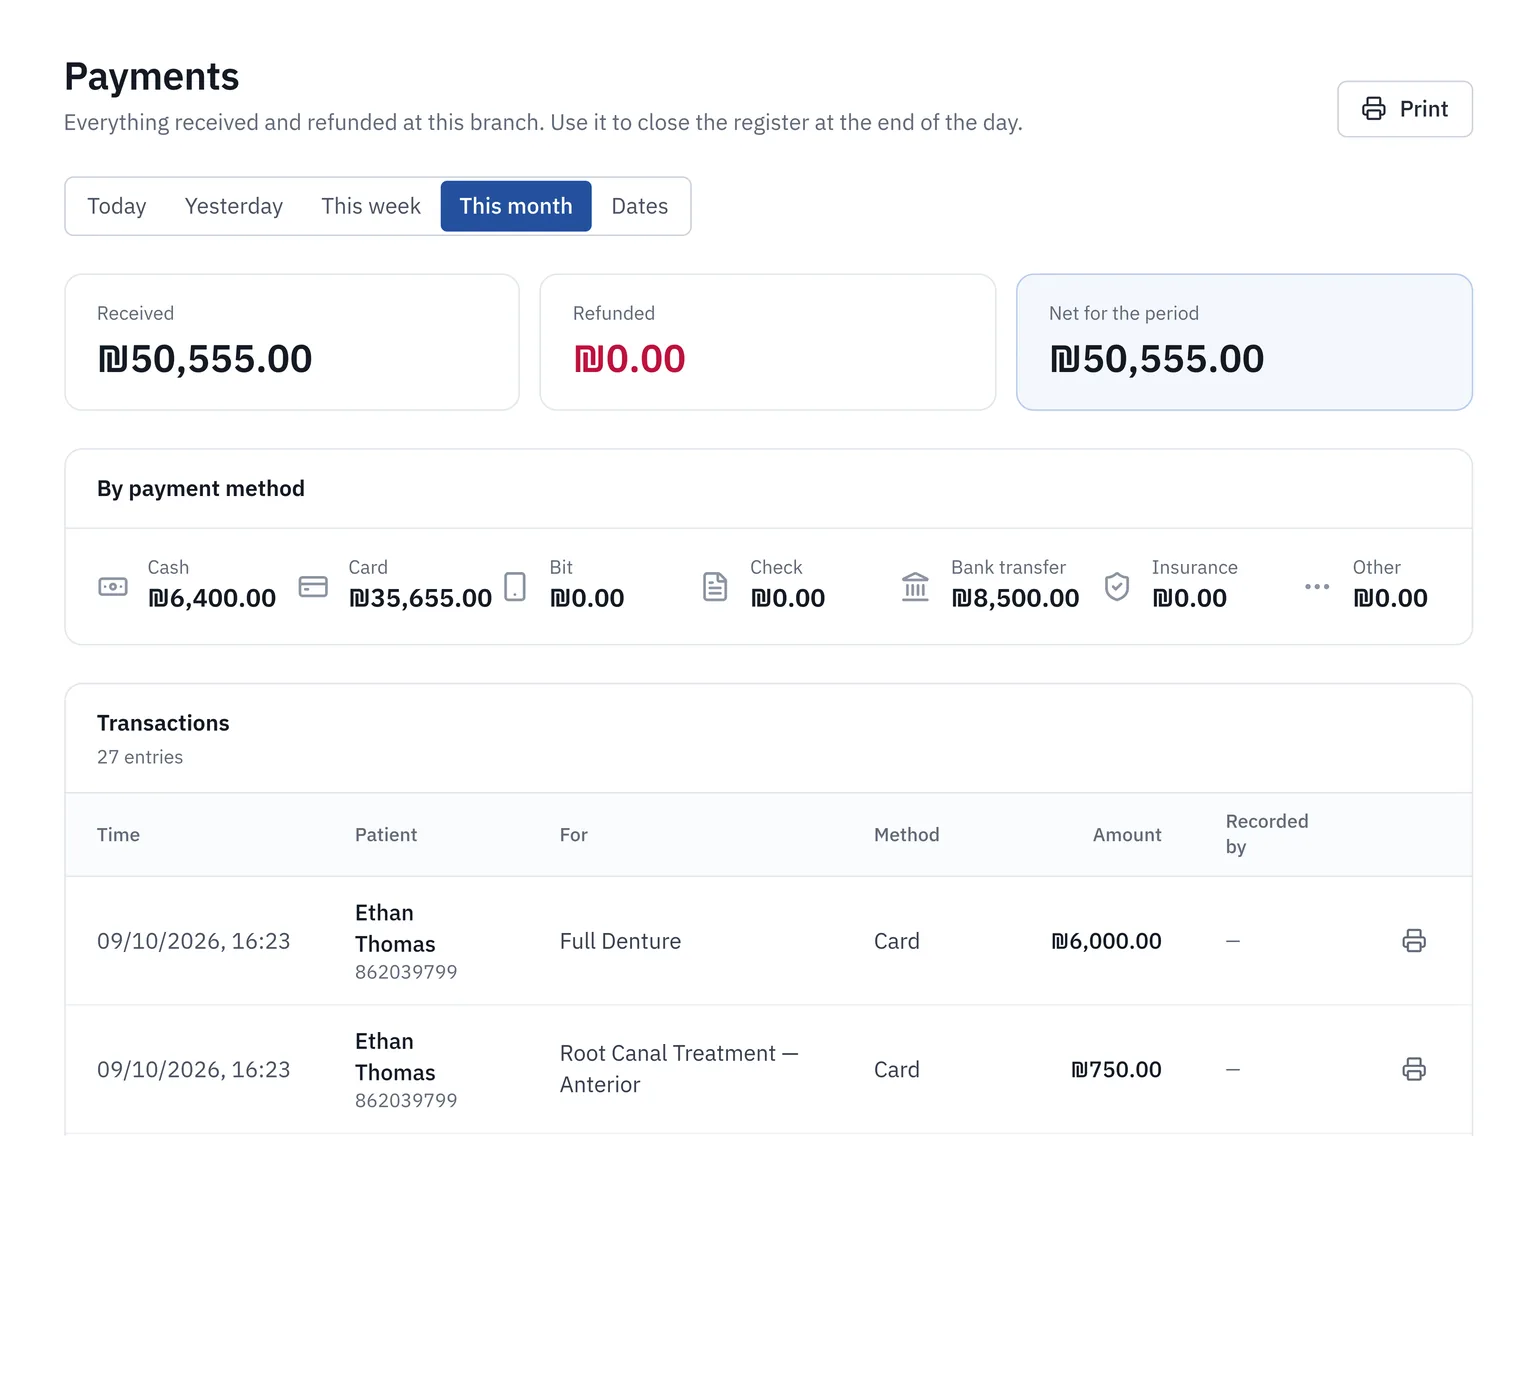Viewport: 1536px width, 1400px height.
Task: Click the Card amount ₪35,655.00
Action: pyautogui.click(x=420, y=598)
